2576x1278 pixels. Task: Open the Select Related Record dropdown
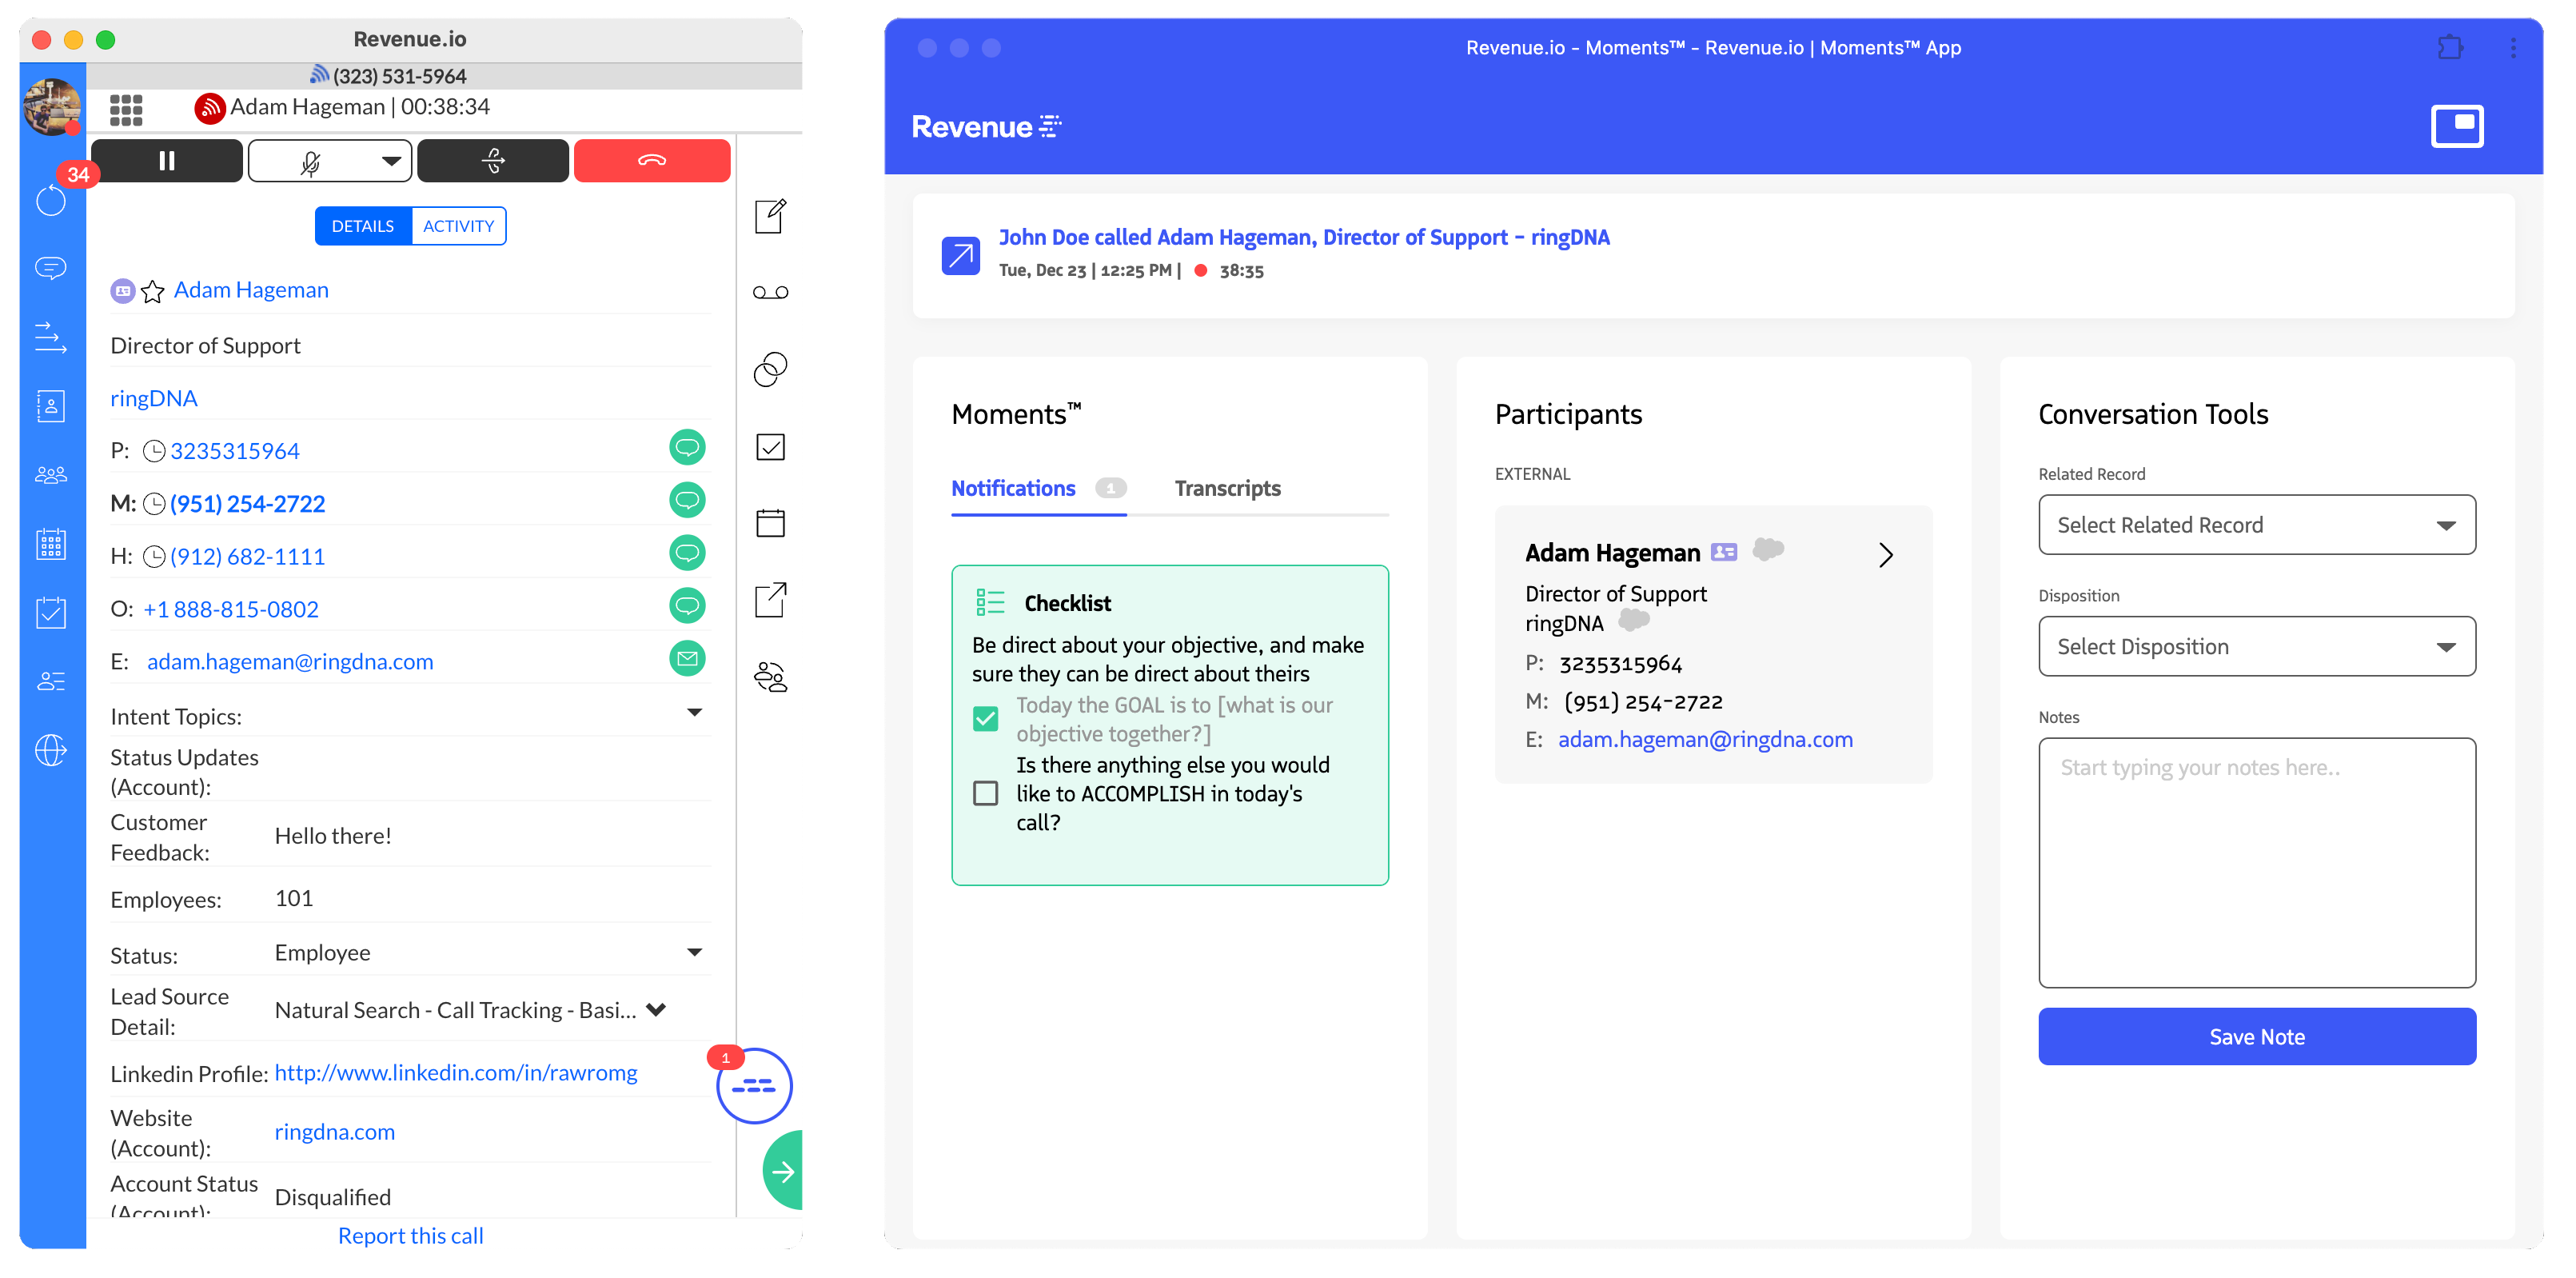(2256, 524)
